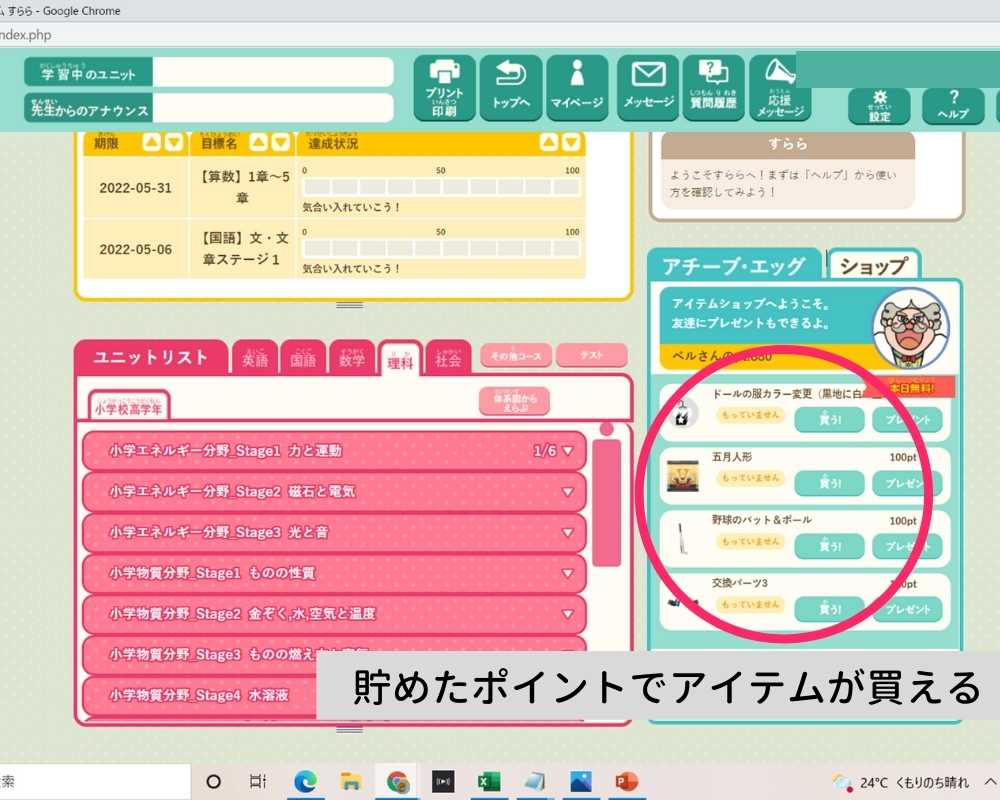Click the 【算数】1章～5章 goal name

point(243,187)
